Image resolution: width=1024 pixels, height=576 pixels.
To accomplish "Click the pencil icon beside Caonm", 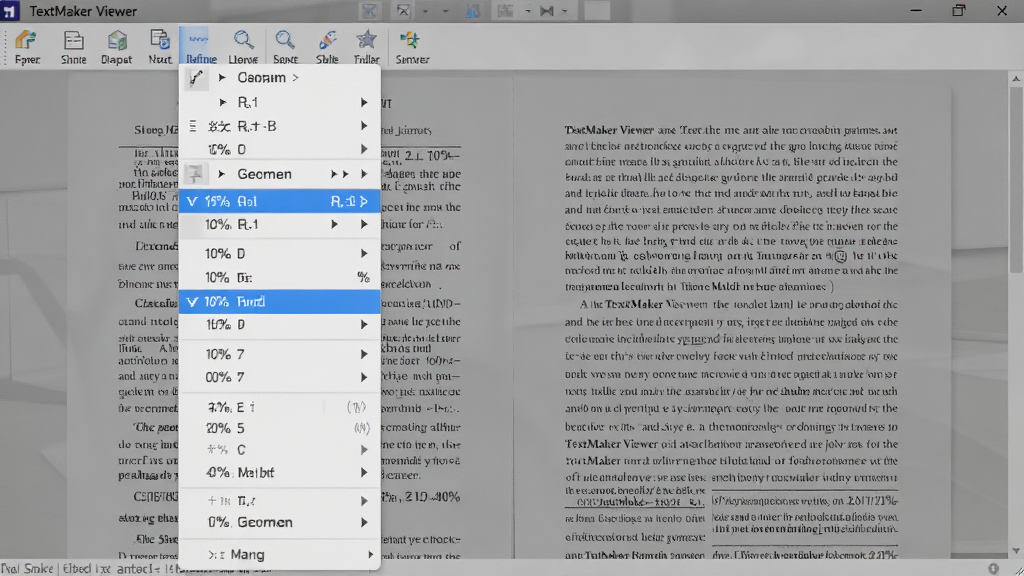I will pos(196,78).
